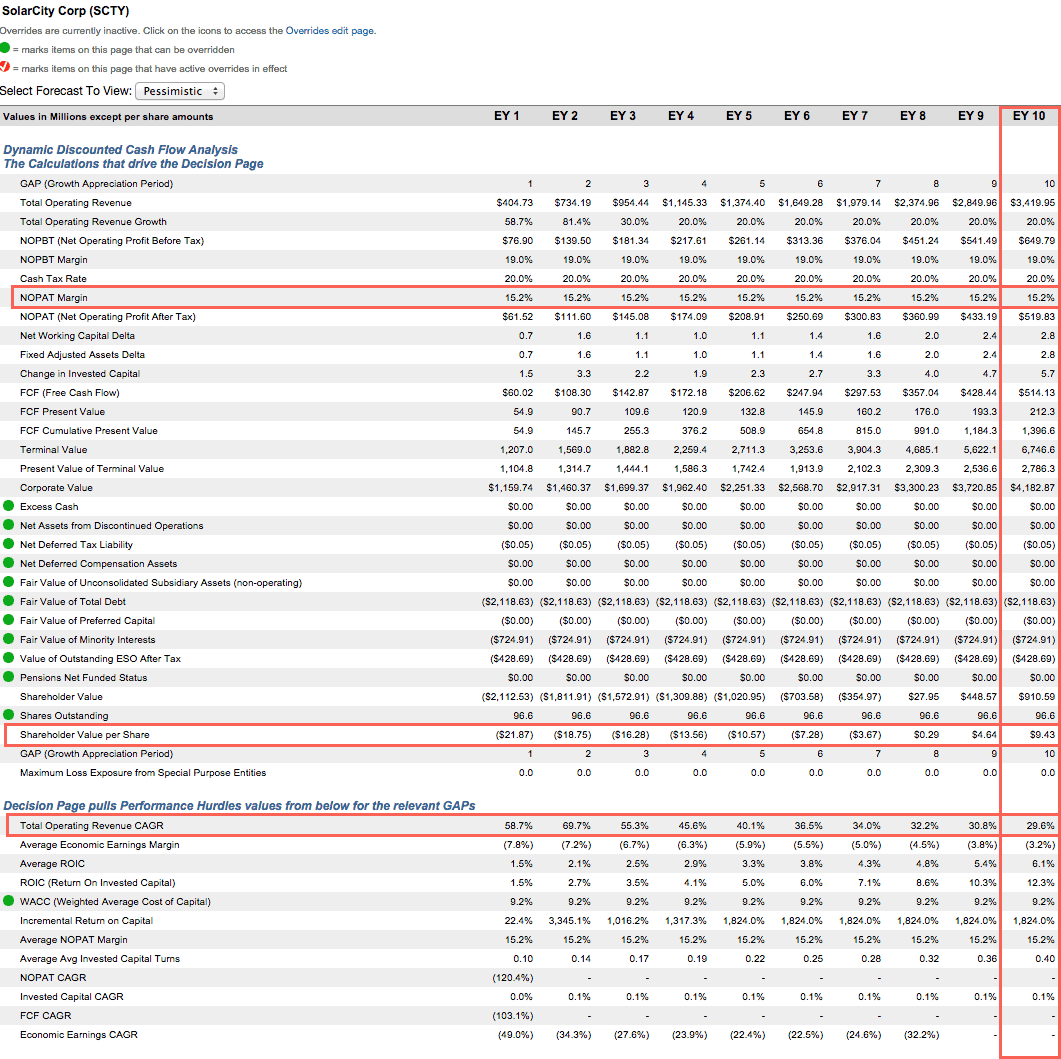The height and width of the screenshot is (1059, 1061).
Task: Select the 1,104.8 Present Value of Terminal Value cell
Action: click(516, 468)
